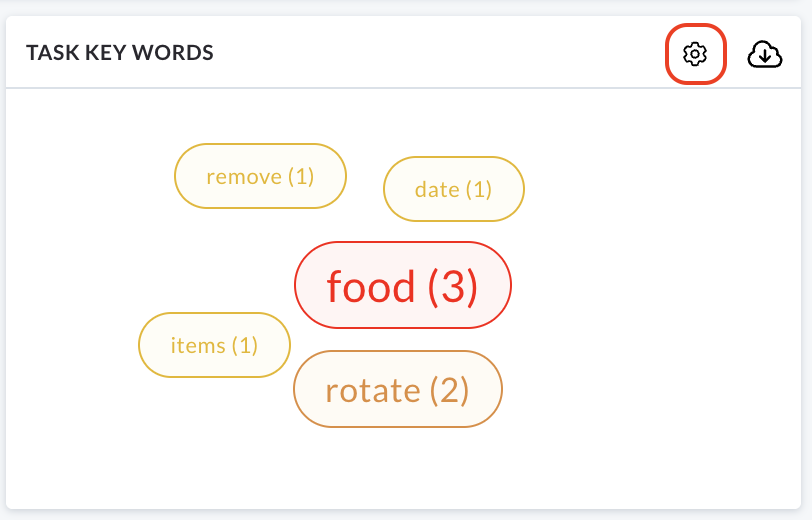This screenshot has height=520, width=812.
Task: Open the Task Key Words settings gear
Action: 695,54
